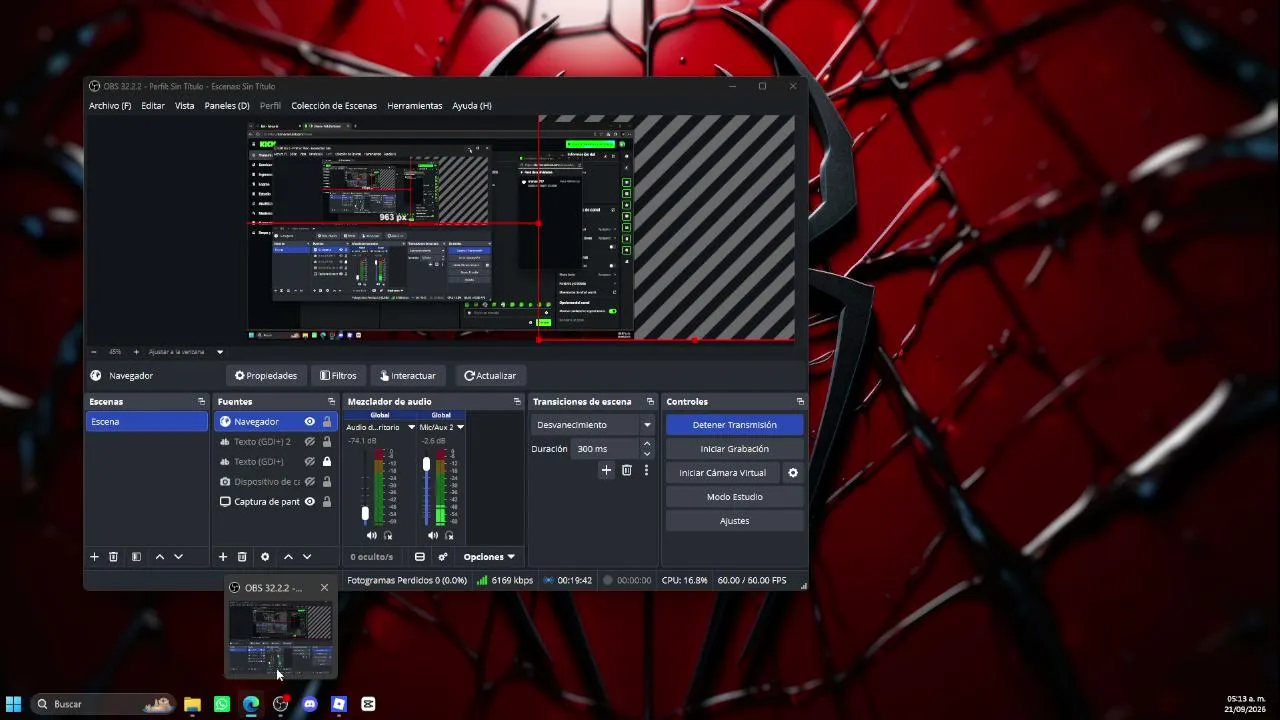The width and height of the screenshot is (1280, 720).
Task: Lock the Captura de pantalla source
Action: 326,502
